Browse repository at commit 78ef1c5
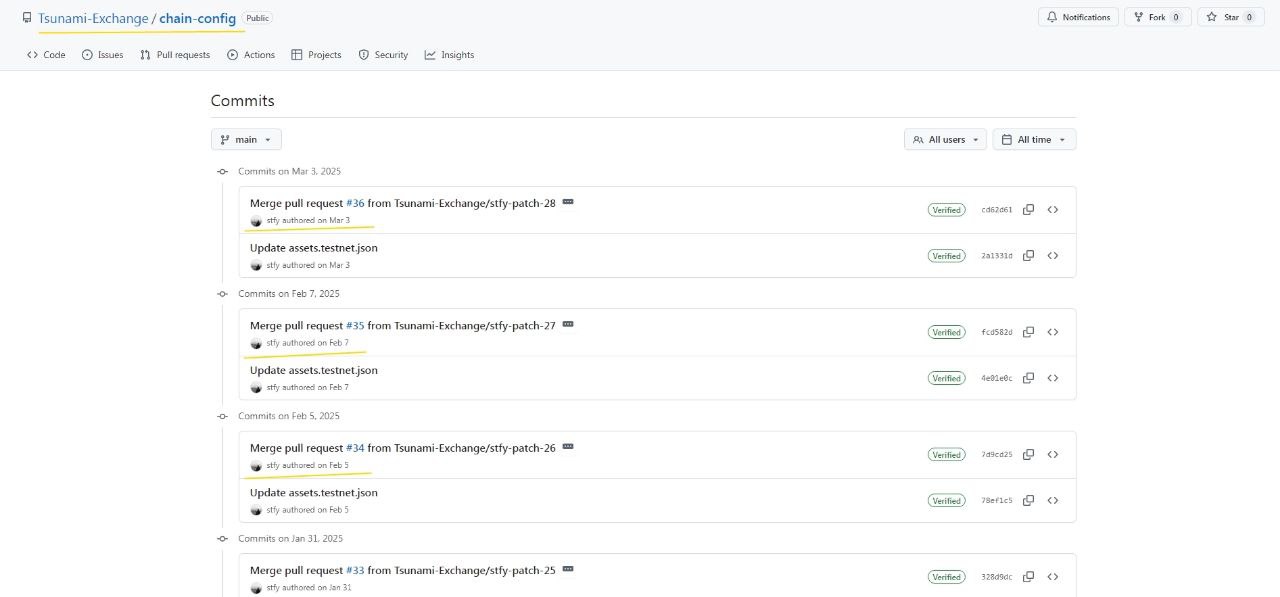 pos(1053,501)
